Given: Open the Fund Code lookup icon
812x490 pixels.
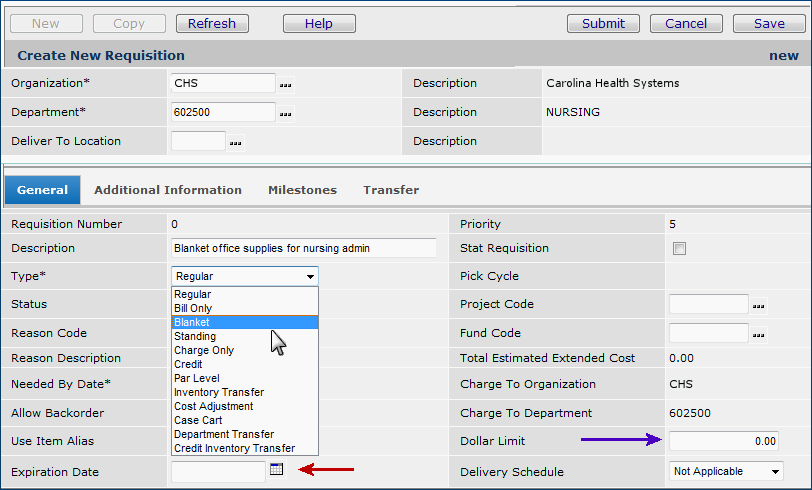Looking at the screenshot, I should 758,335.
